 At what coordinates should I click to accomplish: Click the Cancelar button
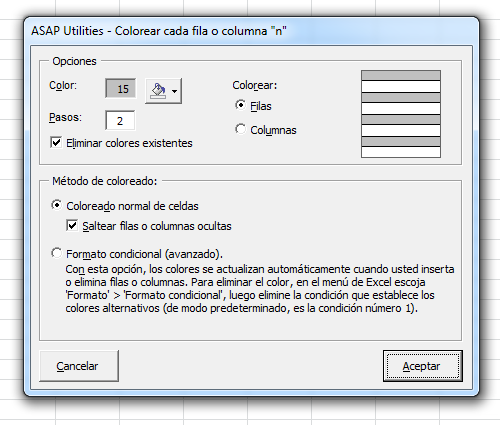click(x=79, y=366)
